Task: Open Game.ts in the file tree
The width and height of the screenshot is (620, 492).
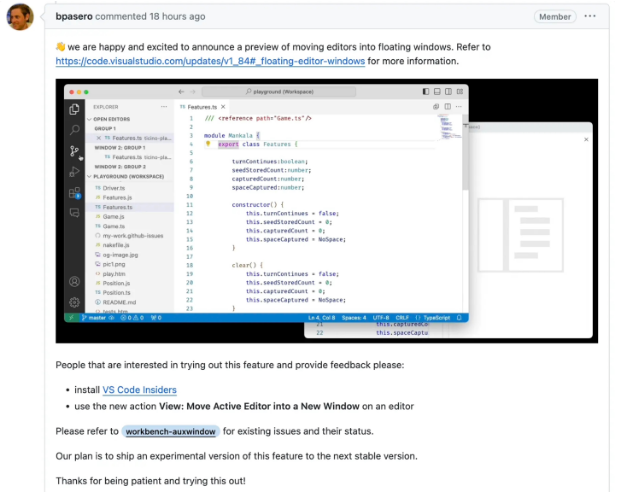Action: (x=113, y=227)
